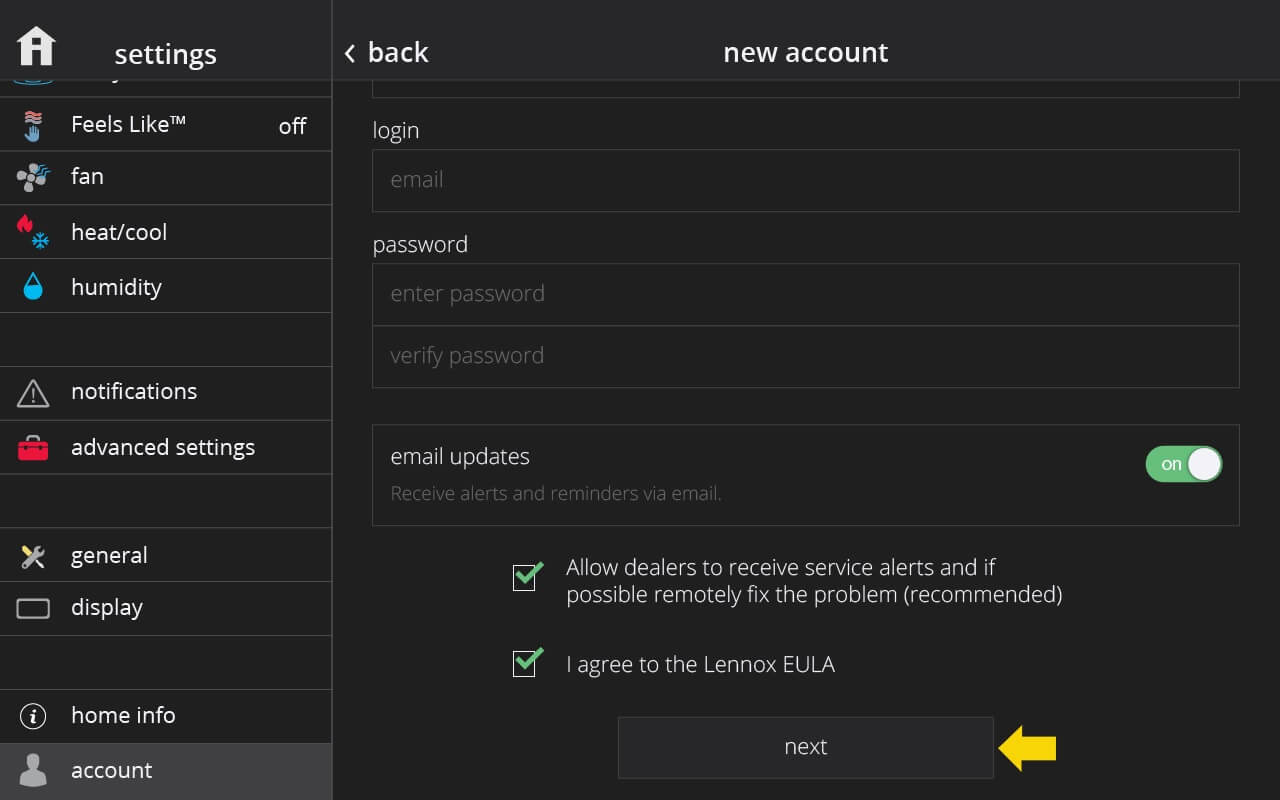Select the account menu item

[166, 771]
